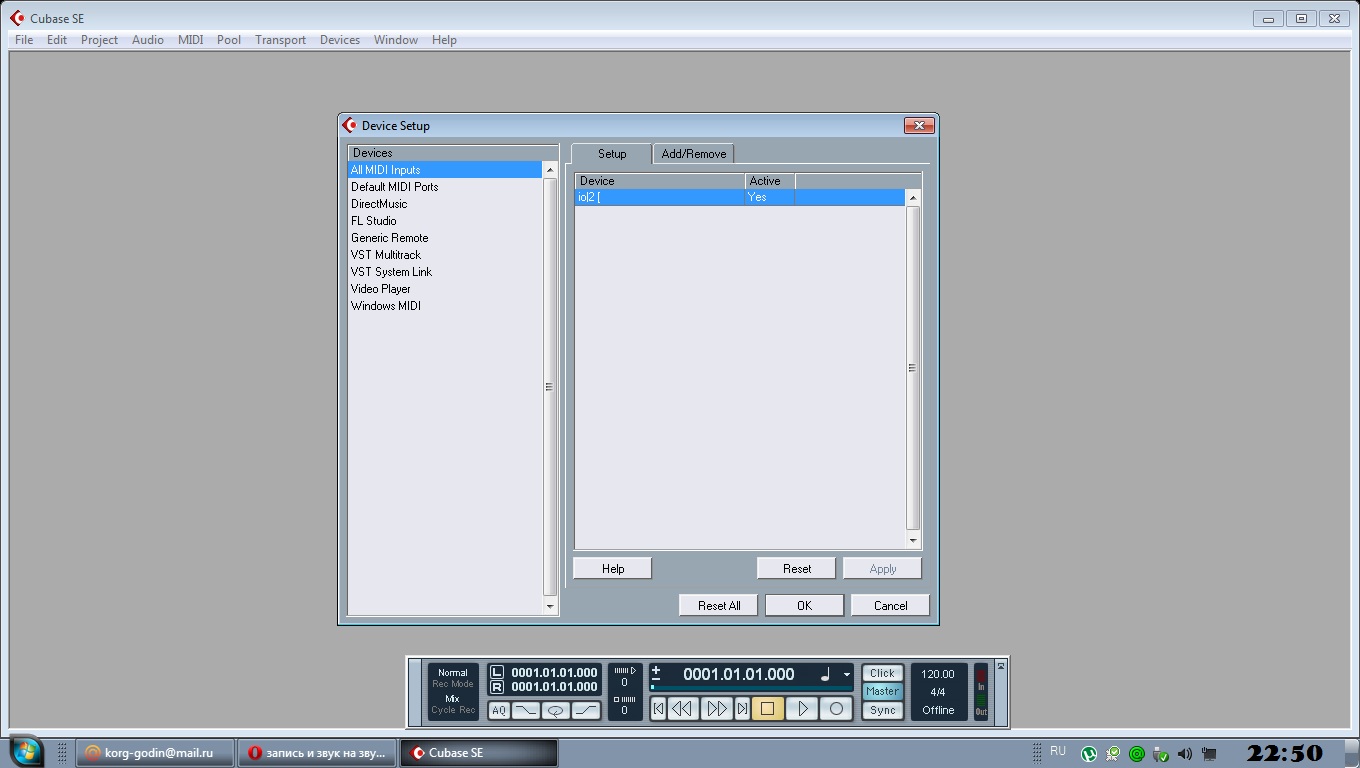1360x768 pixels.
Task: Open the time display format dropdown arrow
Action: point(846,675)
